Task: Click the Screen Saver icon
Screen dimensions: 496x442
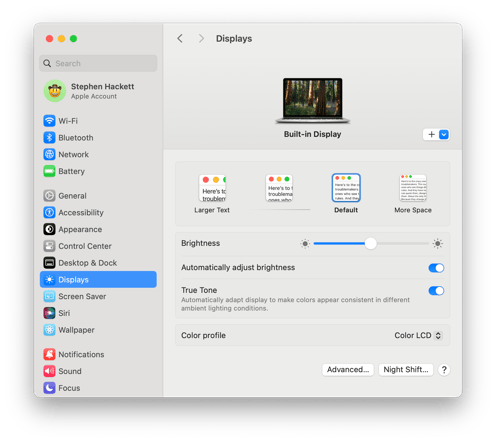Action: (49, 296)
